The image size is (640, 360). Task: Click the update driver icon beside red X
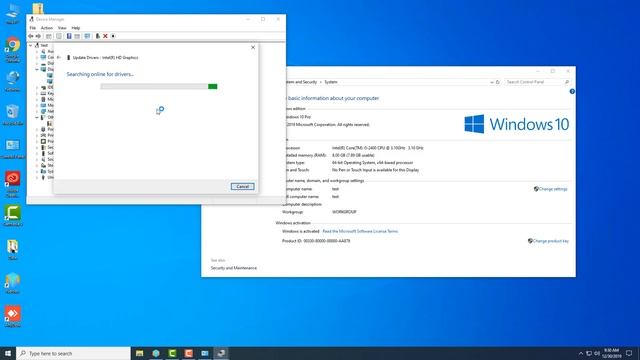(x=98, y=36)
